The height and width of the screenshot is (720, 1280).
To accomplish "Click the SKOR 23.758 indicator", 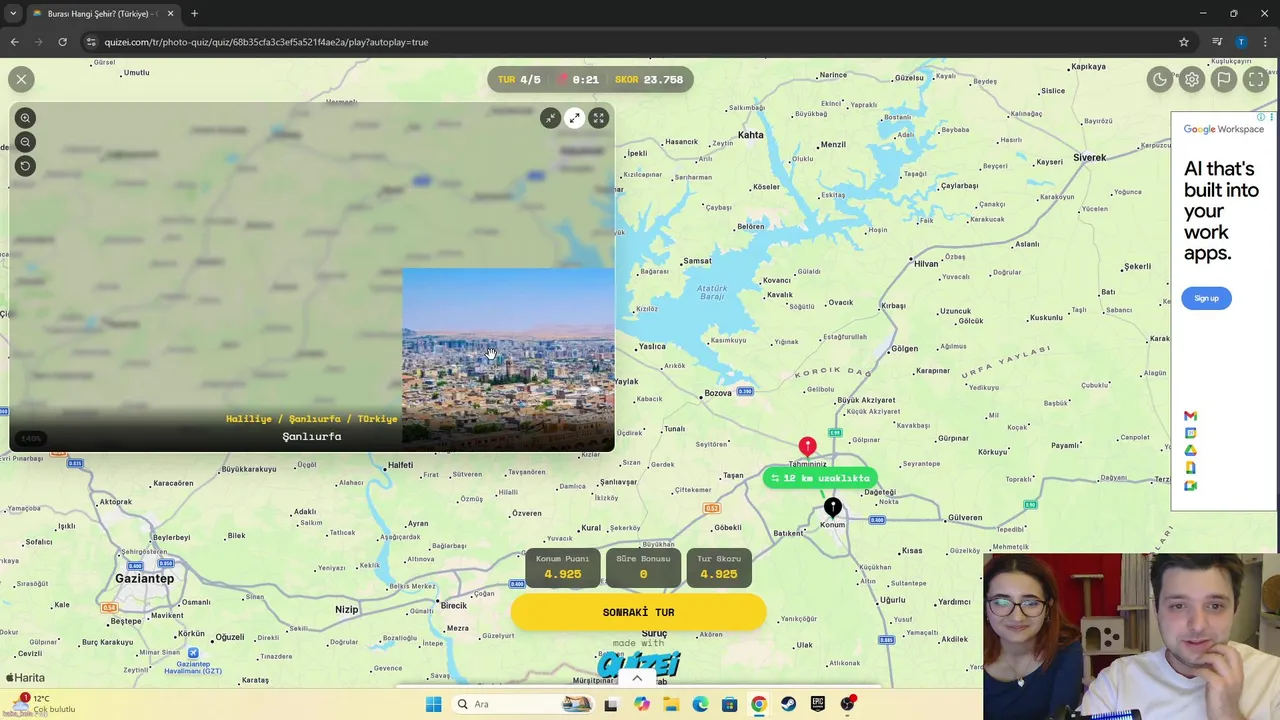I will (649, 80).
